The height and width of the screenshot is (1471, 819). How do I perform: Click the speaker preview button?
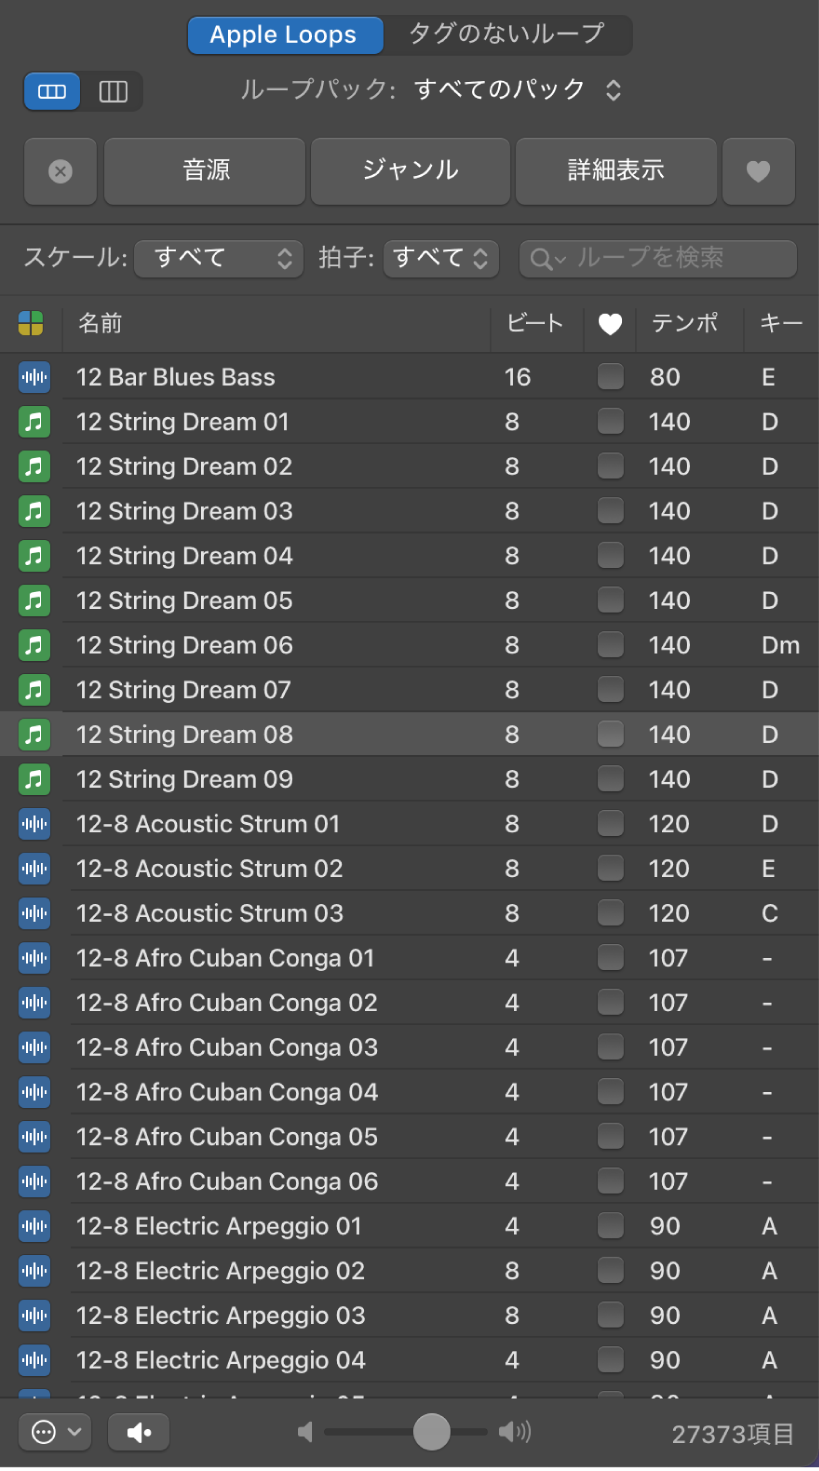click(139, 1432)
